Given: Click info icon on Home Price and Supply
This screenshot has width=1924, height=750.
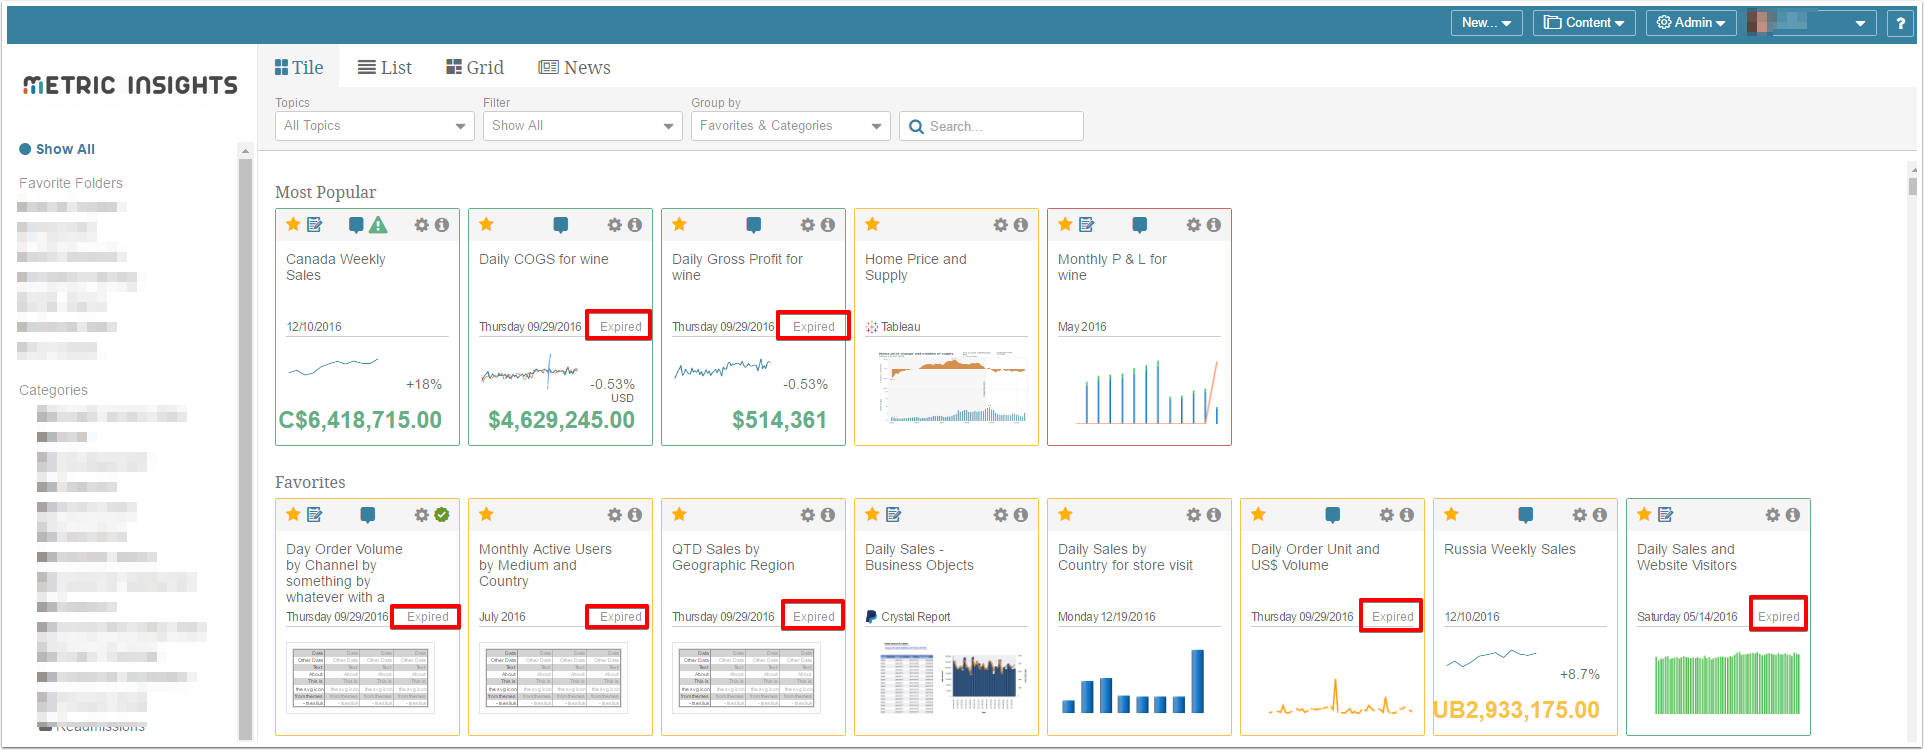Looking at the screenshot, I should pyautogui.click(x=1021, y=225).
